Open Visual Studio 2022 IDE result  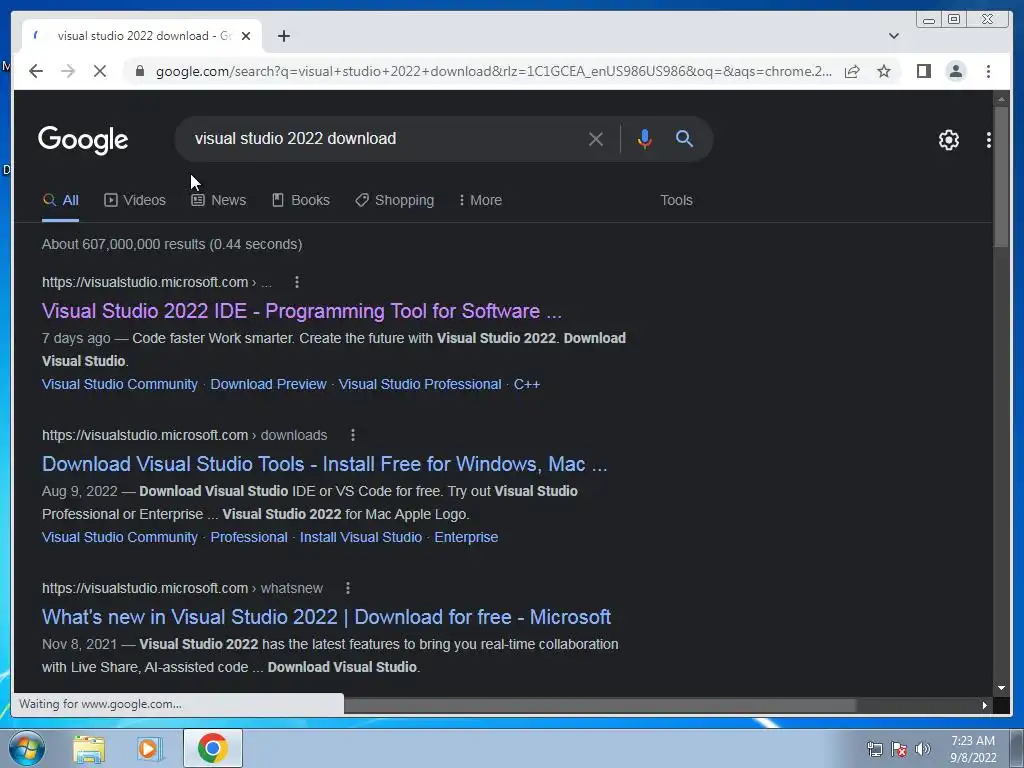click(302, 311)
